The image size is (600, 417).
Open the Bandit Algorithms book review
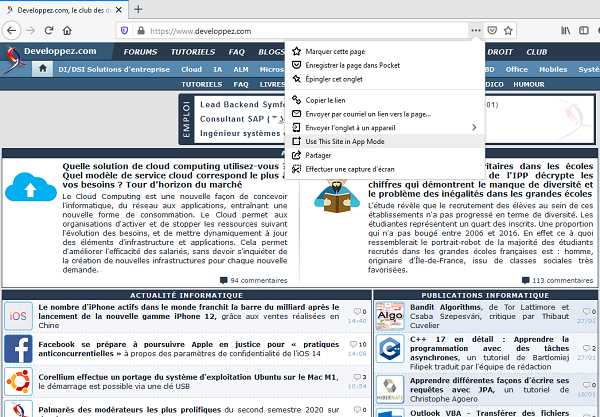point(490,316)
